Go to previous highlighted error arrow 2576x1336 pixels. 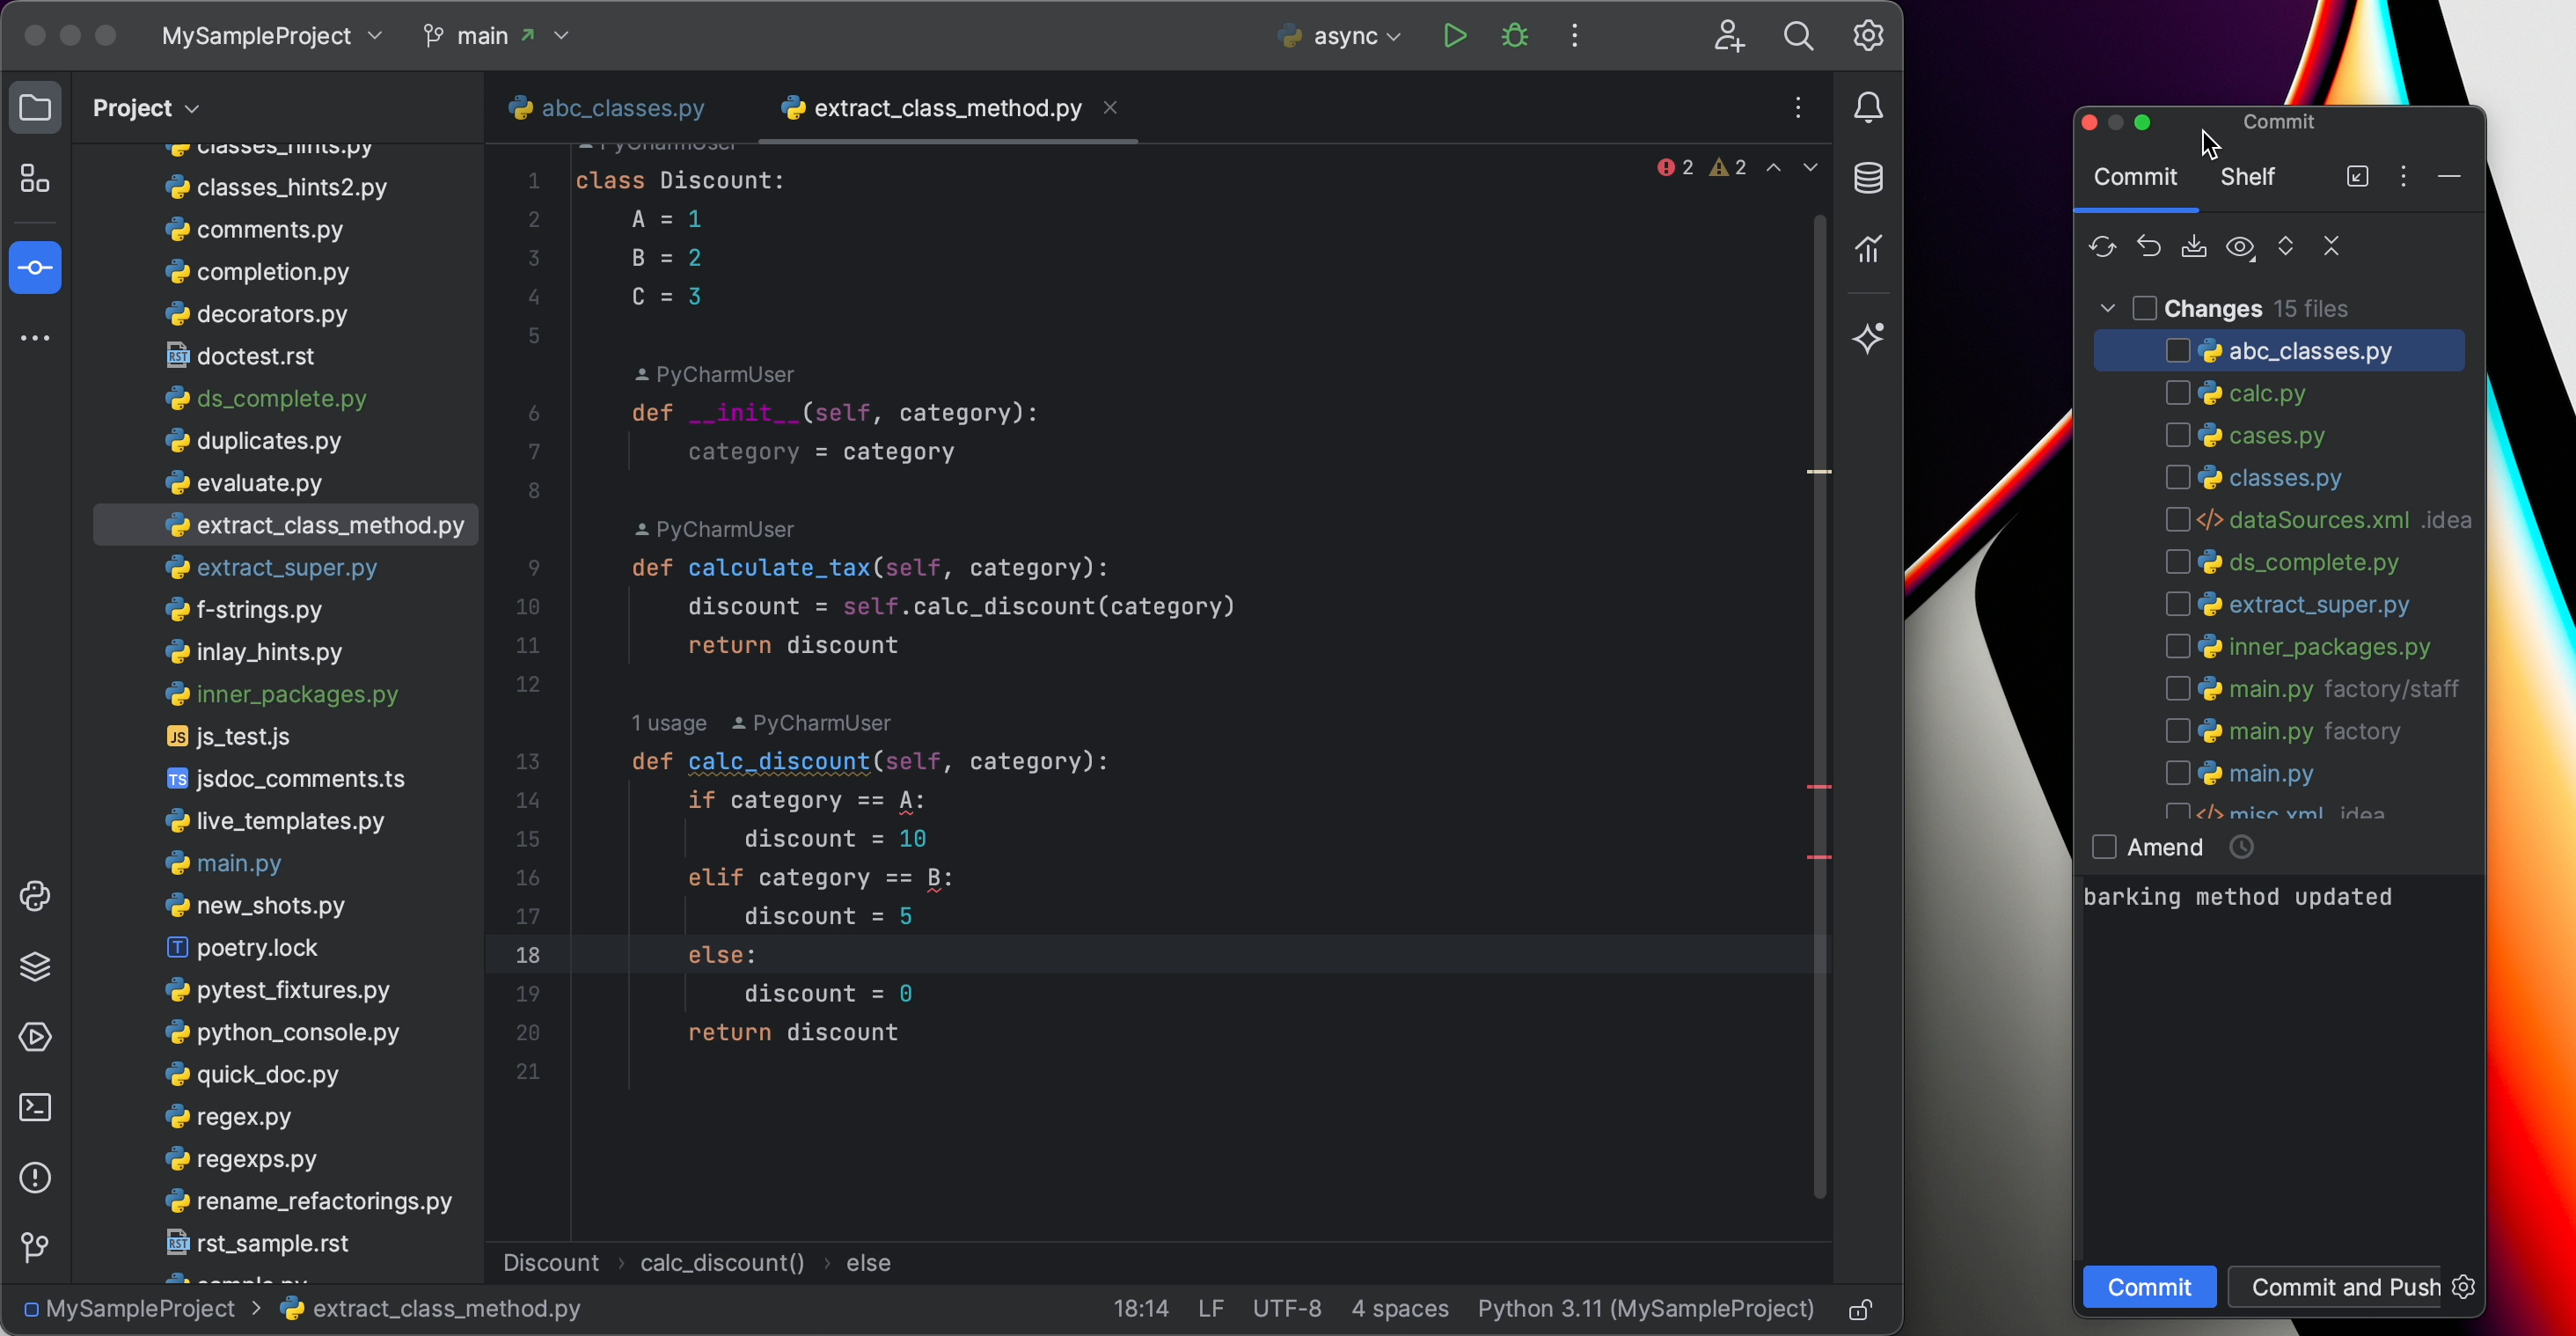tap(1774, 168)
